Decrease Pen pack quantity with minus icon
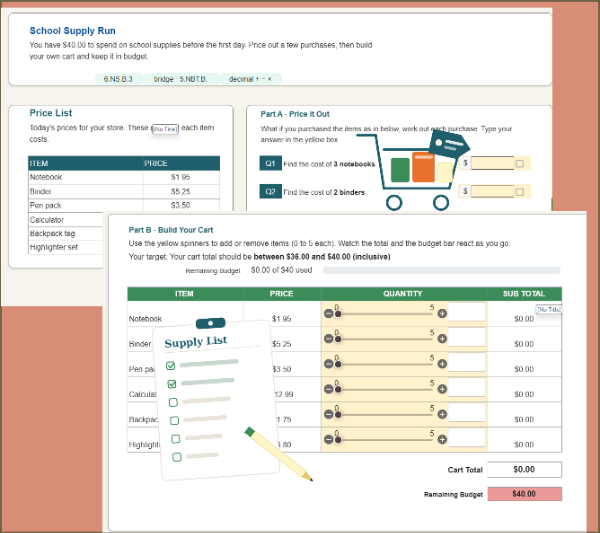The height and width of the screenshot is (533, 600). coord(328,363)
